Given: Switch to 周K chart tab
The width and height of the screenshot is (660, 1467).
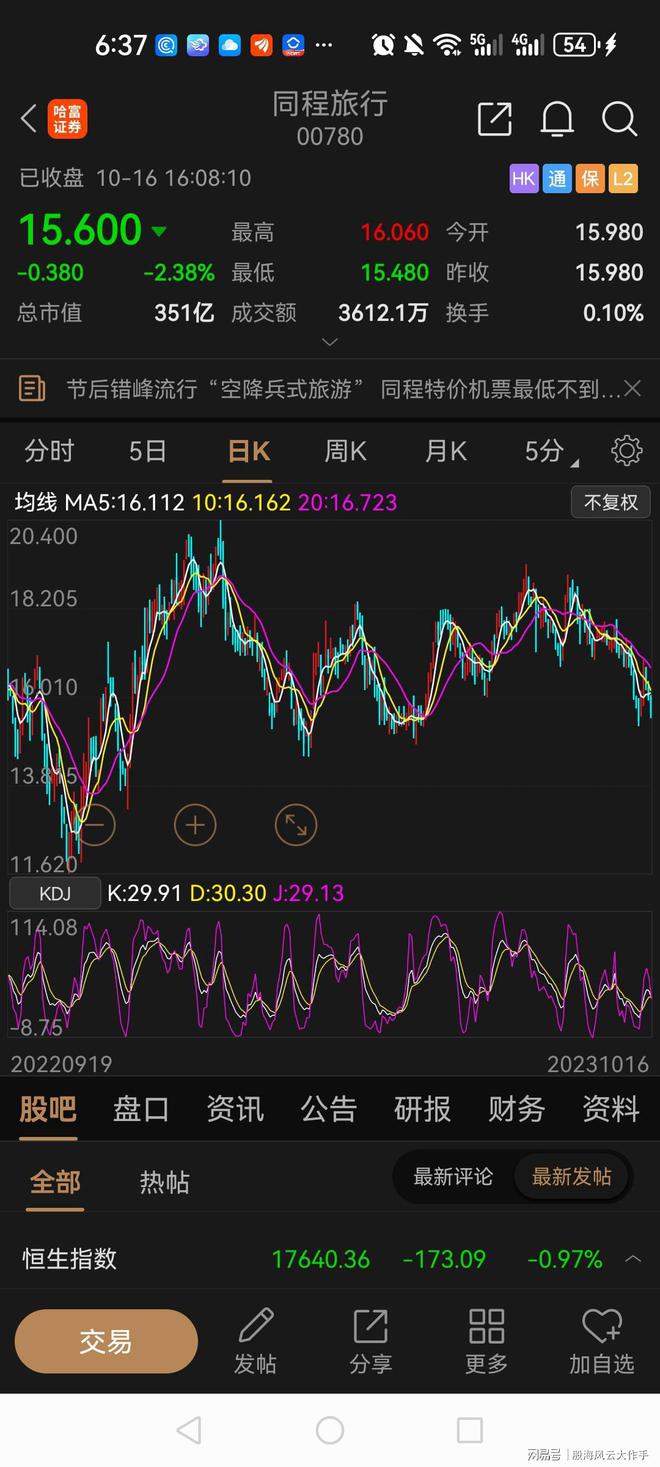Looking at the screenshot, I should pyautogui.click(x=345, y=451).
